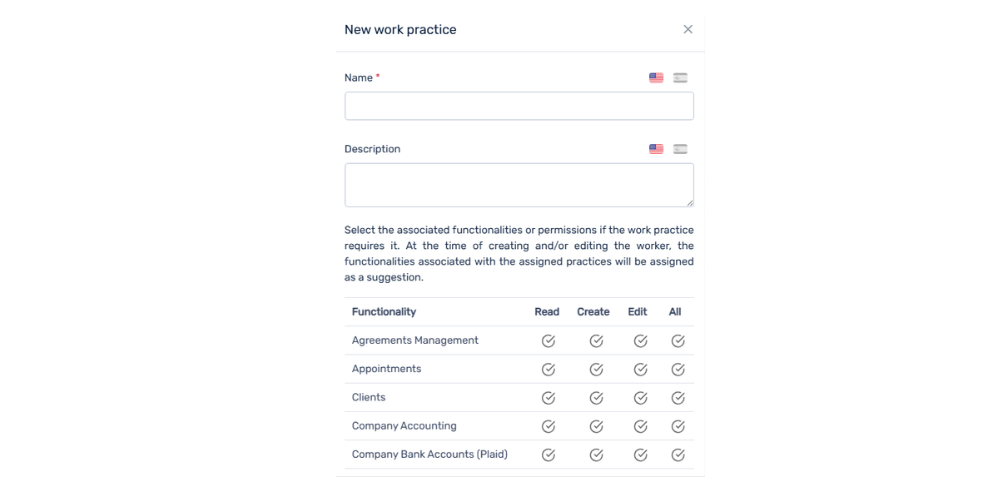Image resolution: width=1000 pixels, height=500 pixels.
Task: Enable All for Agreements Management
Action: pyautogui.click(x=678, y=341)
